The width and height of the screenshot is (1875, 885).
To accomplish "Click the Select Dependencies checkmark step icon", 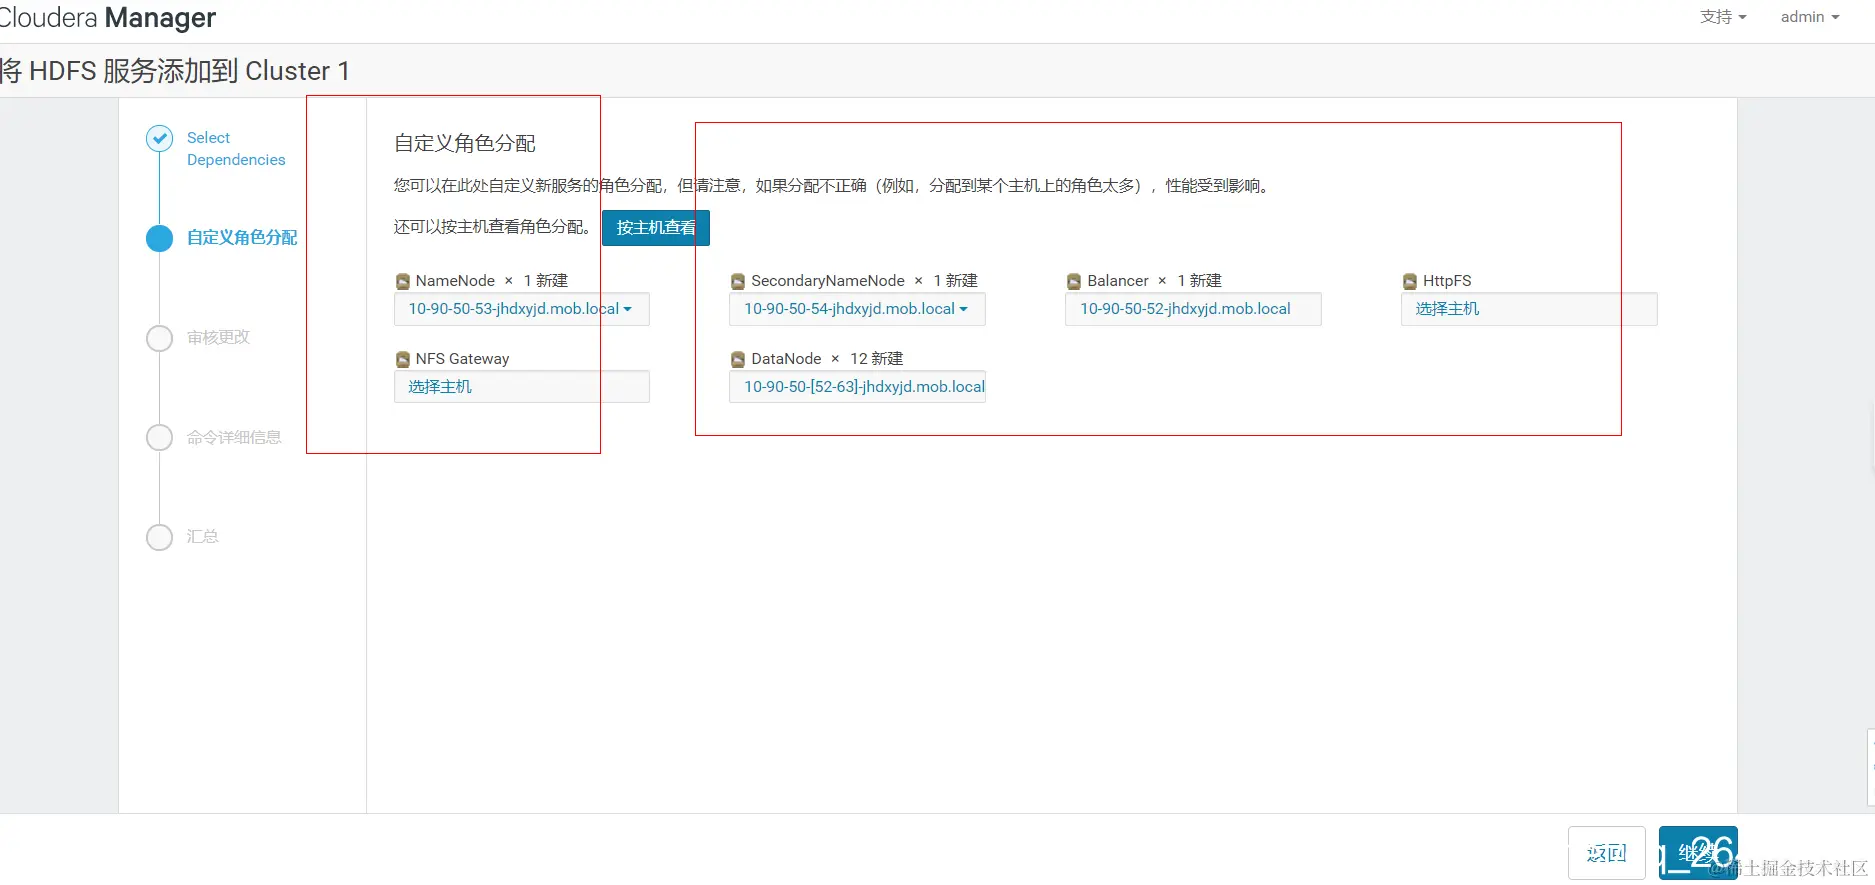I will [159, 138].
